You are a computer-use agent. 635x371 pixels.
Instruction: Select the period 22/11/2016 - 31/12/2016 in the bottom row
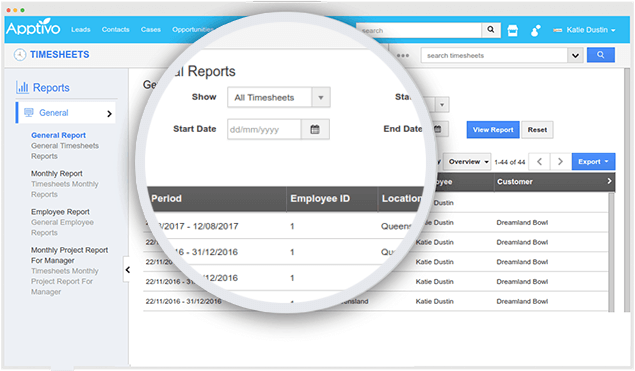pyautogui.click(x=183, y=301)
